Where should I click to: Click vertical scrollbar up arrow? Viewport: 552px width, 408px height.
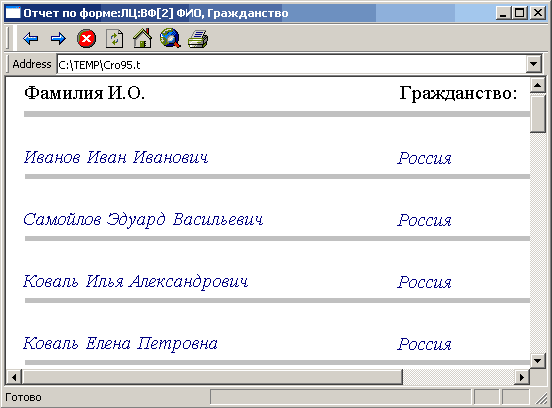(538, 85)
